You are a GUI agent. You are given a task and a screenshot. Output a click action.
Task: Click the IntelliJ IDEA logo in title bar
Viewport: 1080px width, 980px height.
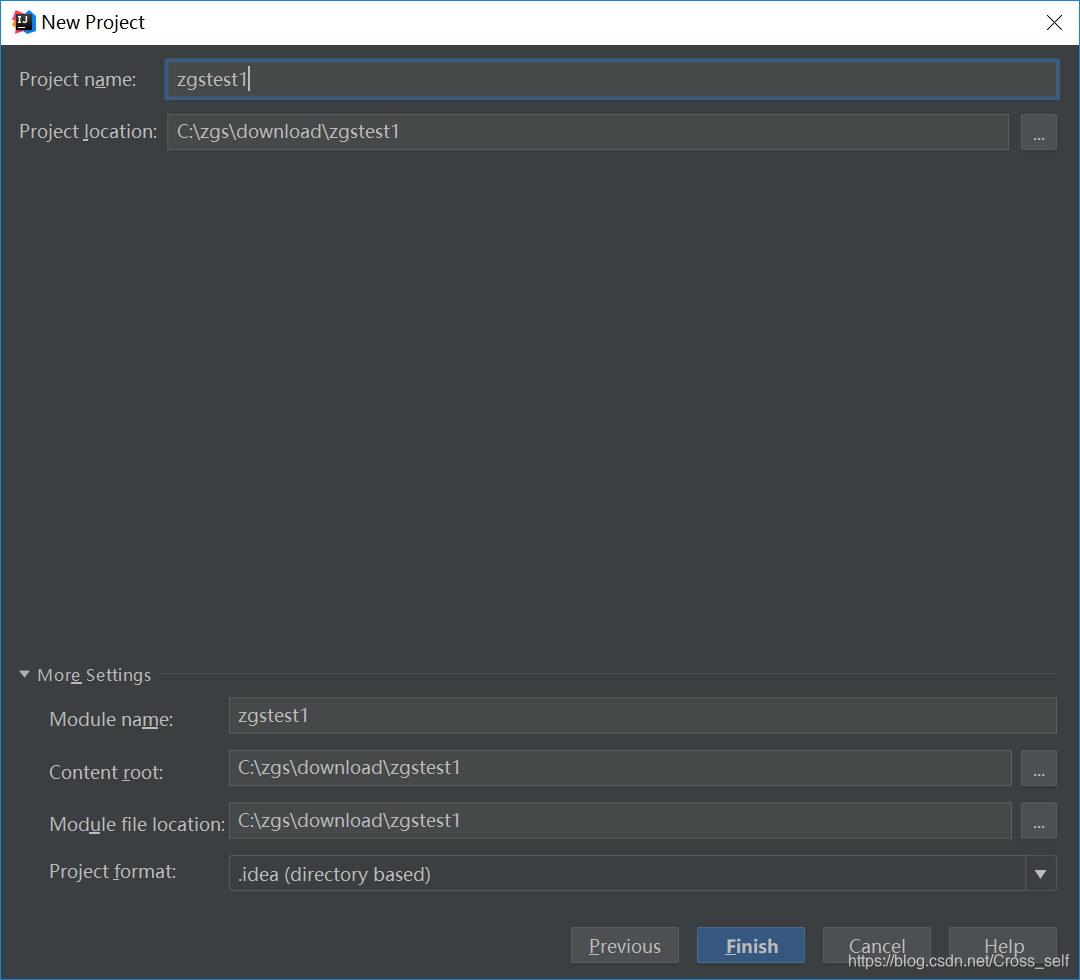24,23
